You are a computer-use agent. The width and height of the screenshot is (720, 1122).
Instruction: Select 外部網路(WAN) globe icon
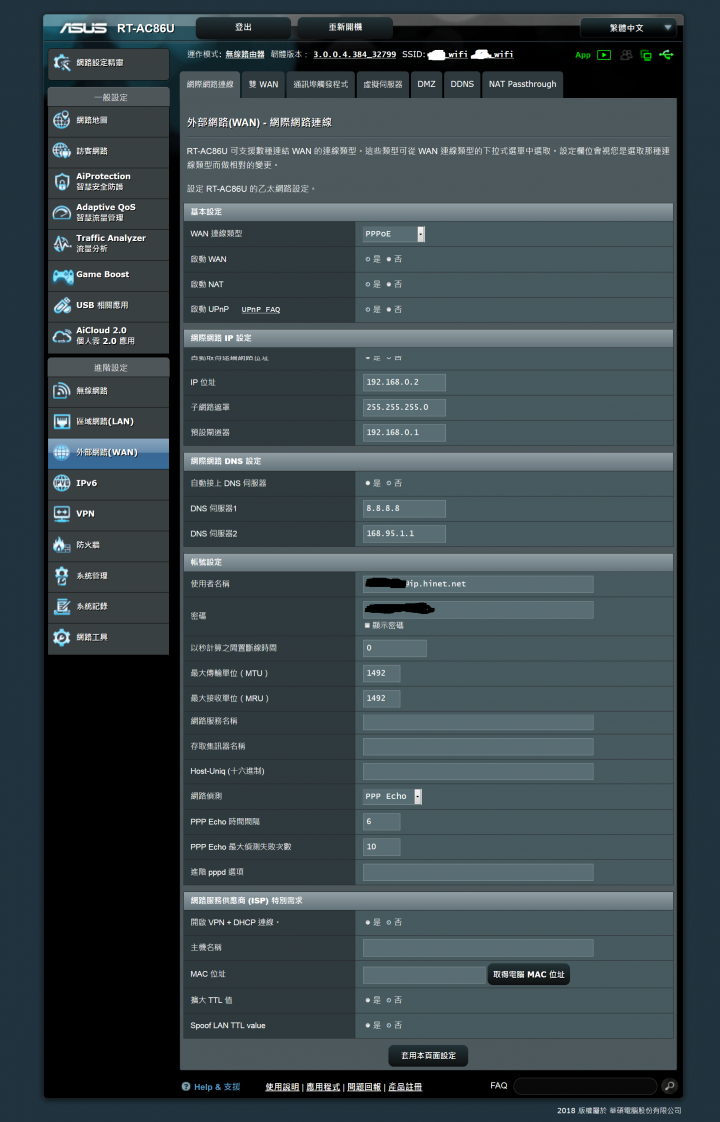[x=62, y=452]
